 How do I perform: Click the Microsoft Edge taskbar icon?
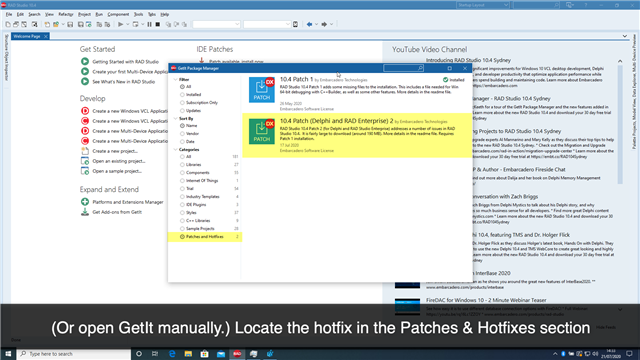(172, 354)
